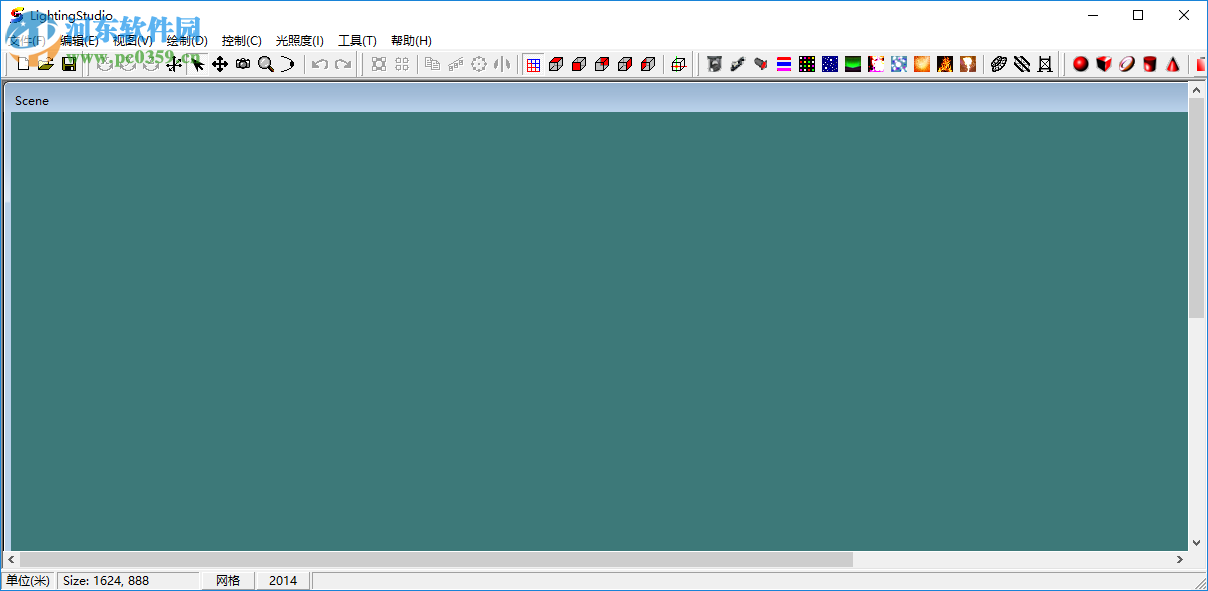This screenshot has height=591, width=1208.
Task: Select the red sphere primitive tool
Action: click(x=1080, y=63)
